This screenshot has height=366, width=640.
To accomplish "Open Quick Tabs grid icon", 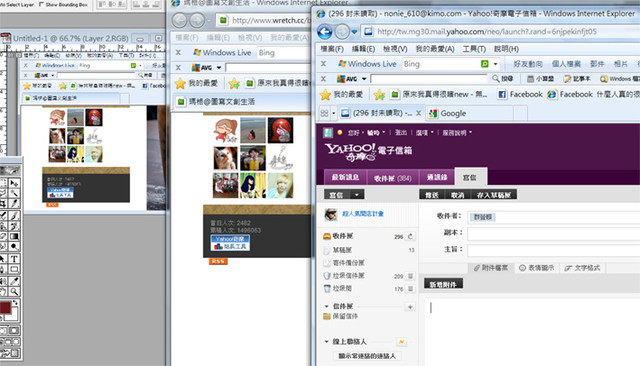I will [x=324, y=113].
